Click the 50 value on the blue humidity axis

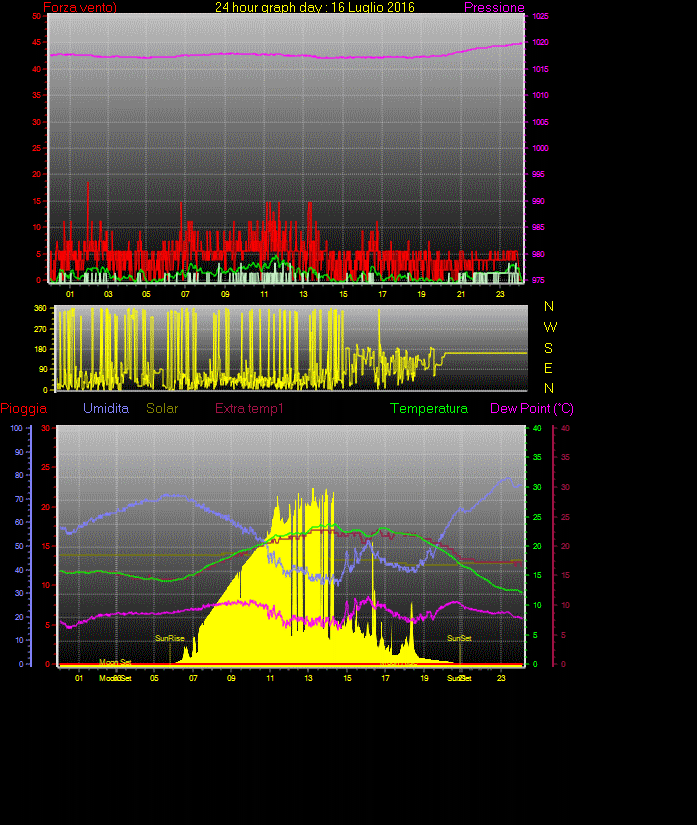pyautogui.click(x=19, y=546)
